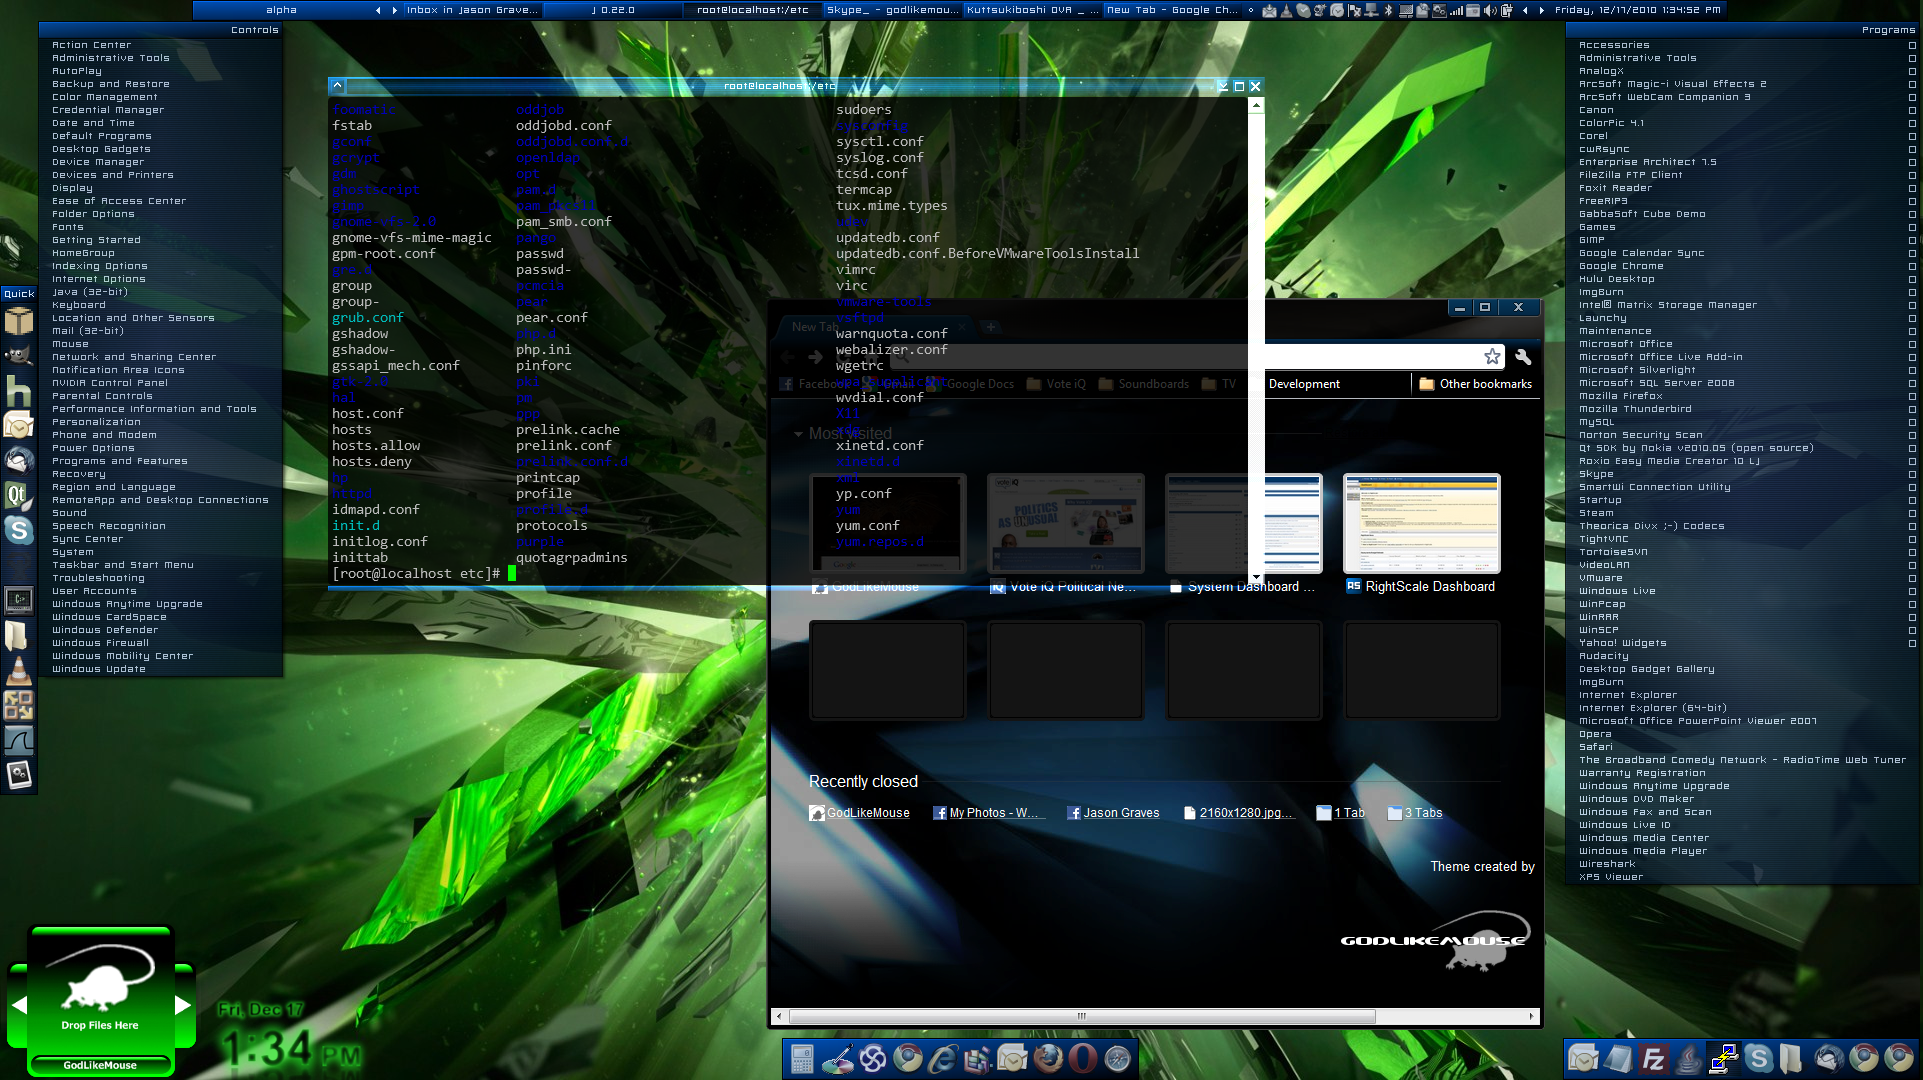
Task: Open FileZilla icon in the right dock
Action: [1653, 1058]
